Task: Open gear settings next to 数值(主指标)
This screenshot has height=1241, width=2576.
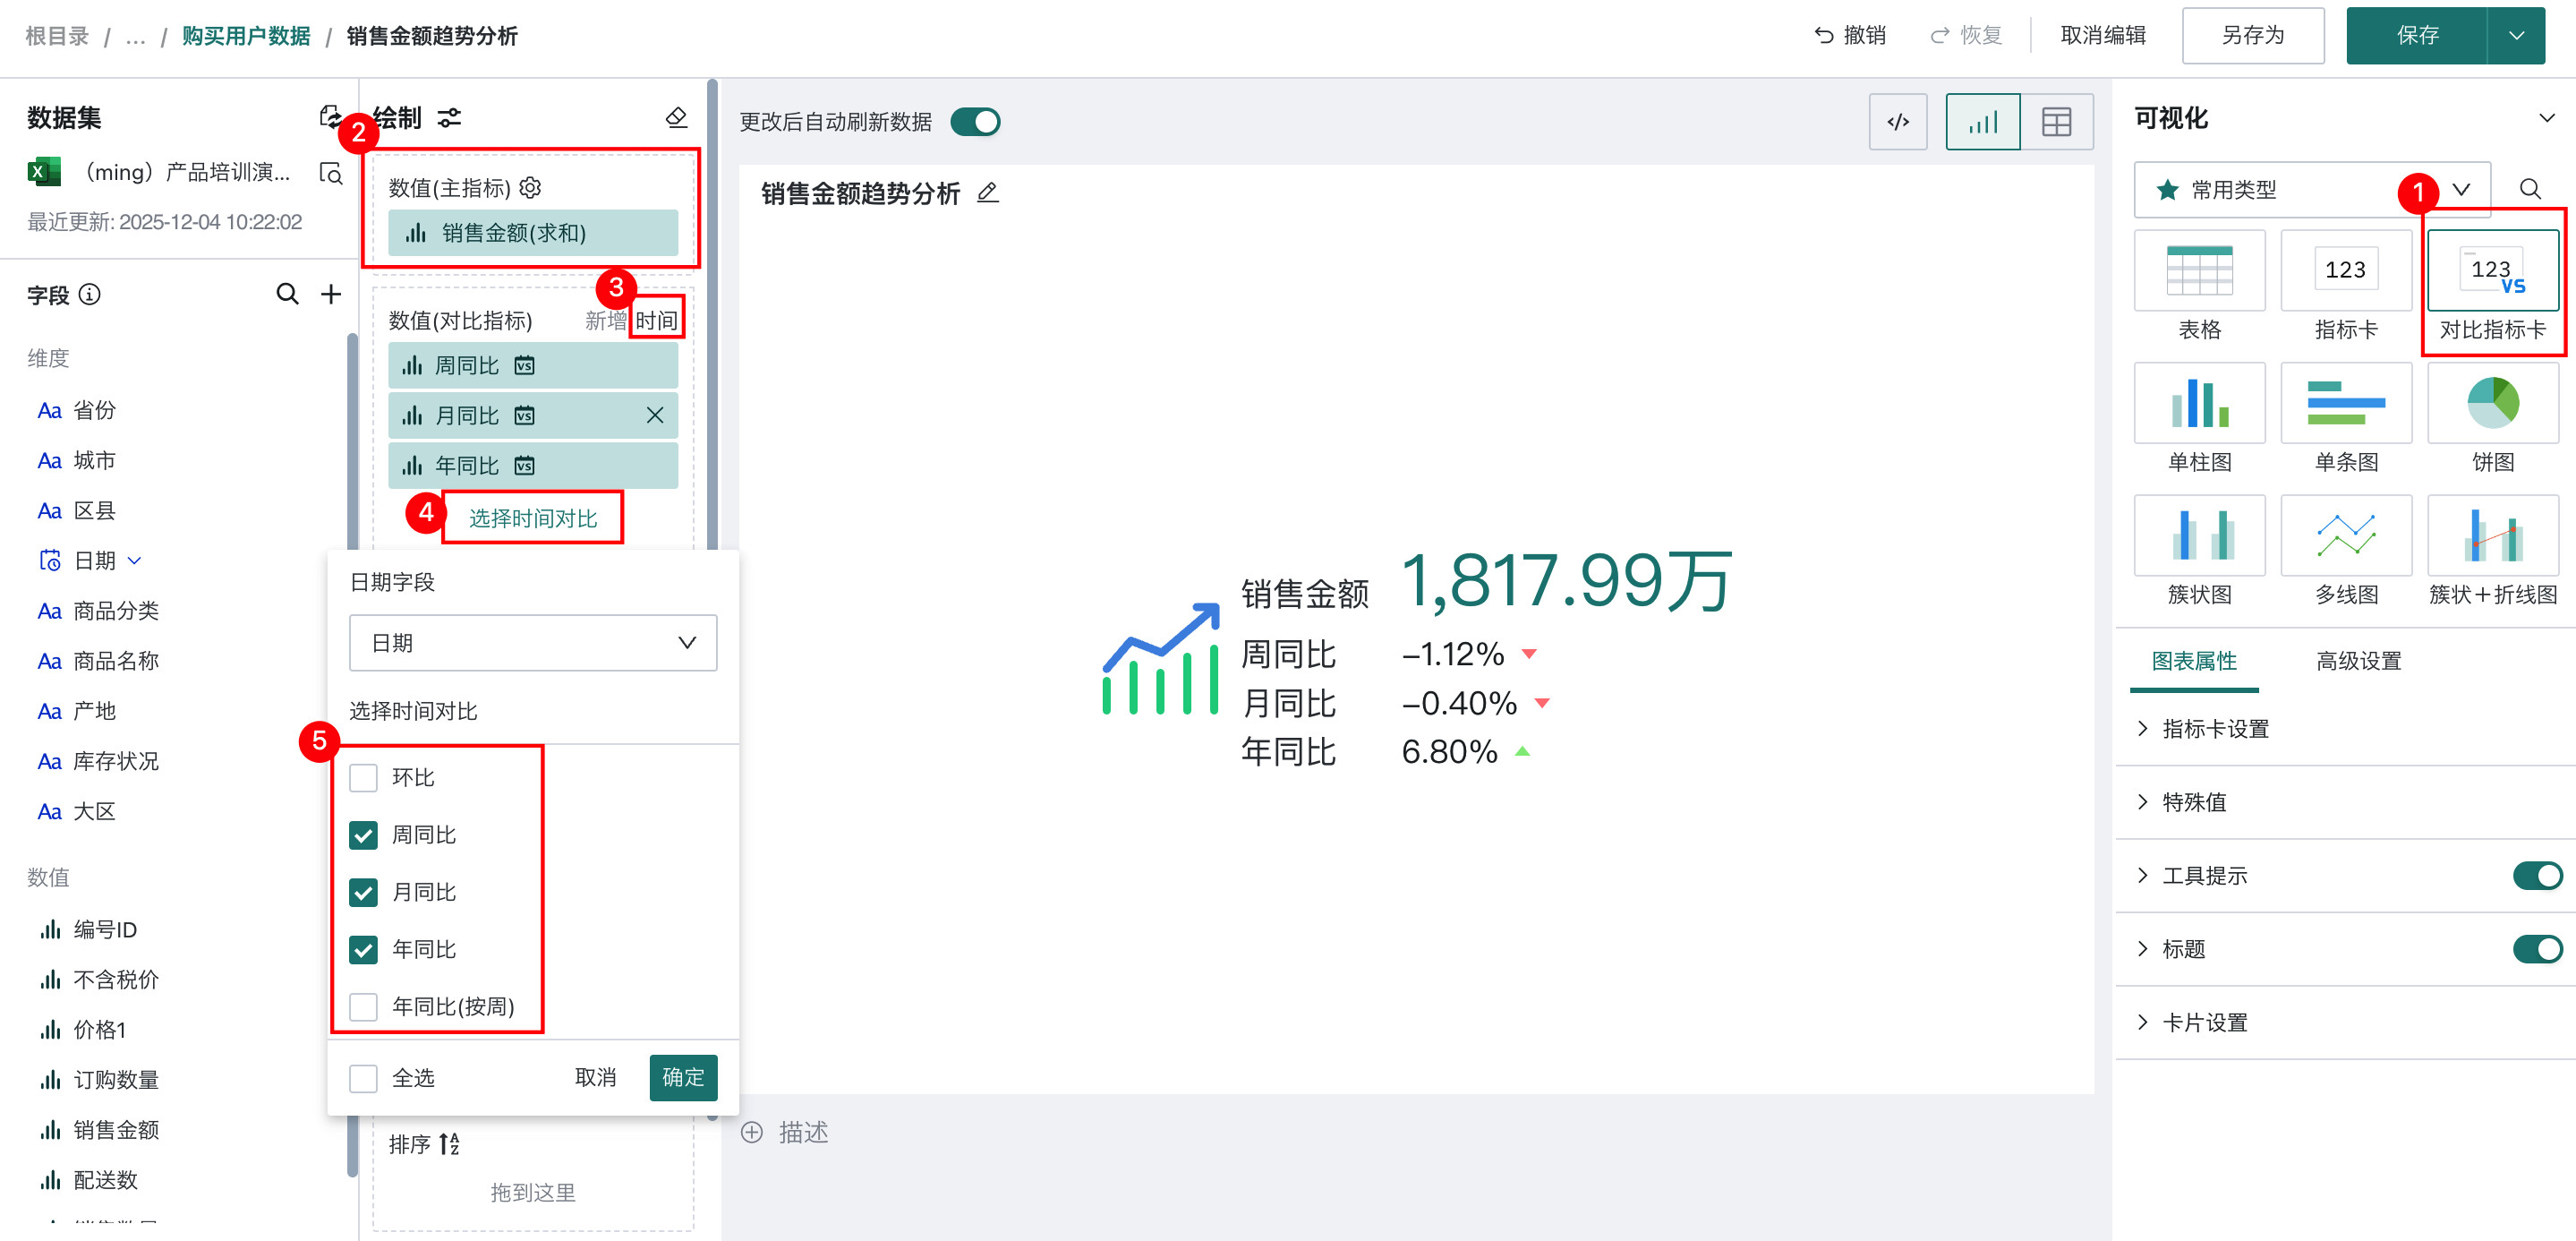Action: [531, 187]
